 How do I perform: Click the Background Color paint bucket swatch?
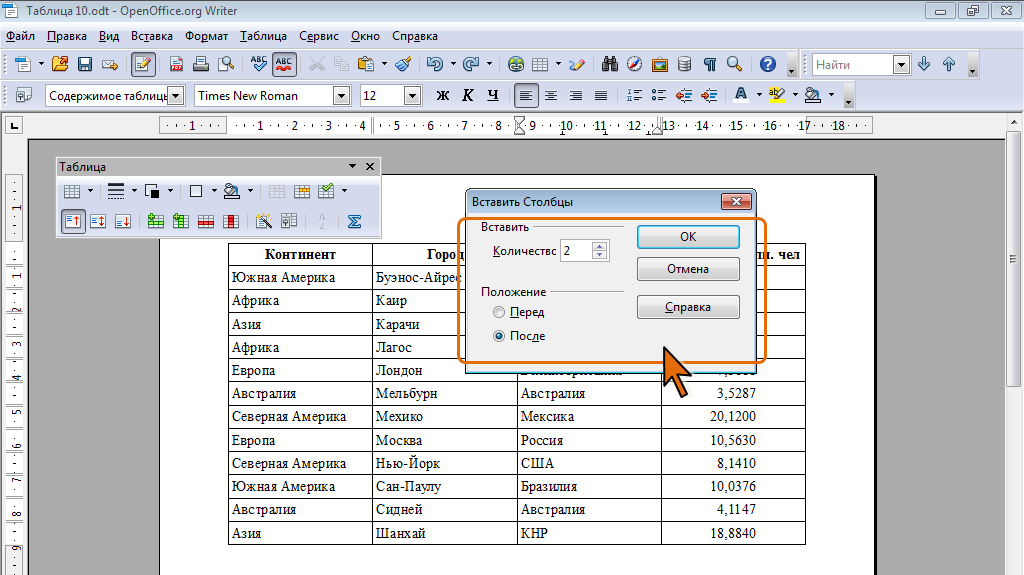[x=812, y=95]
